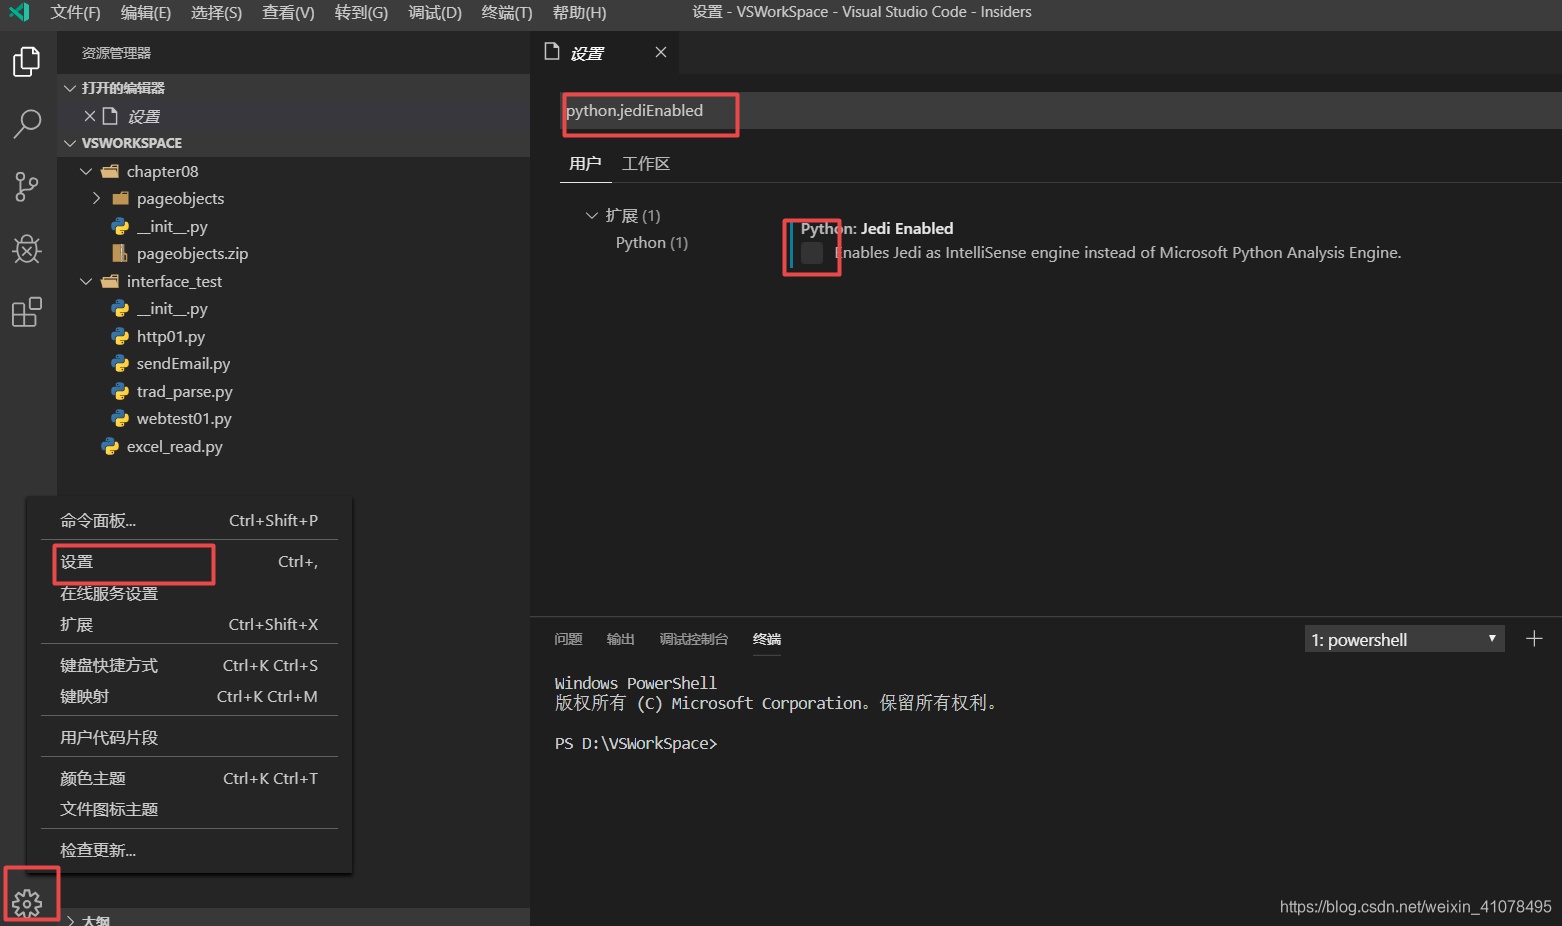Select the Search icon in activity bar
This screenshot has width=1562, height=926.
point(26,124)
